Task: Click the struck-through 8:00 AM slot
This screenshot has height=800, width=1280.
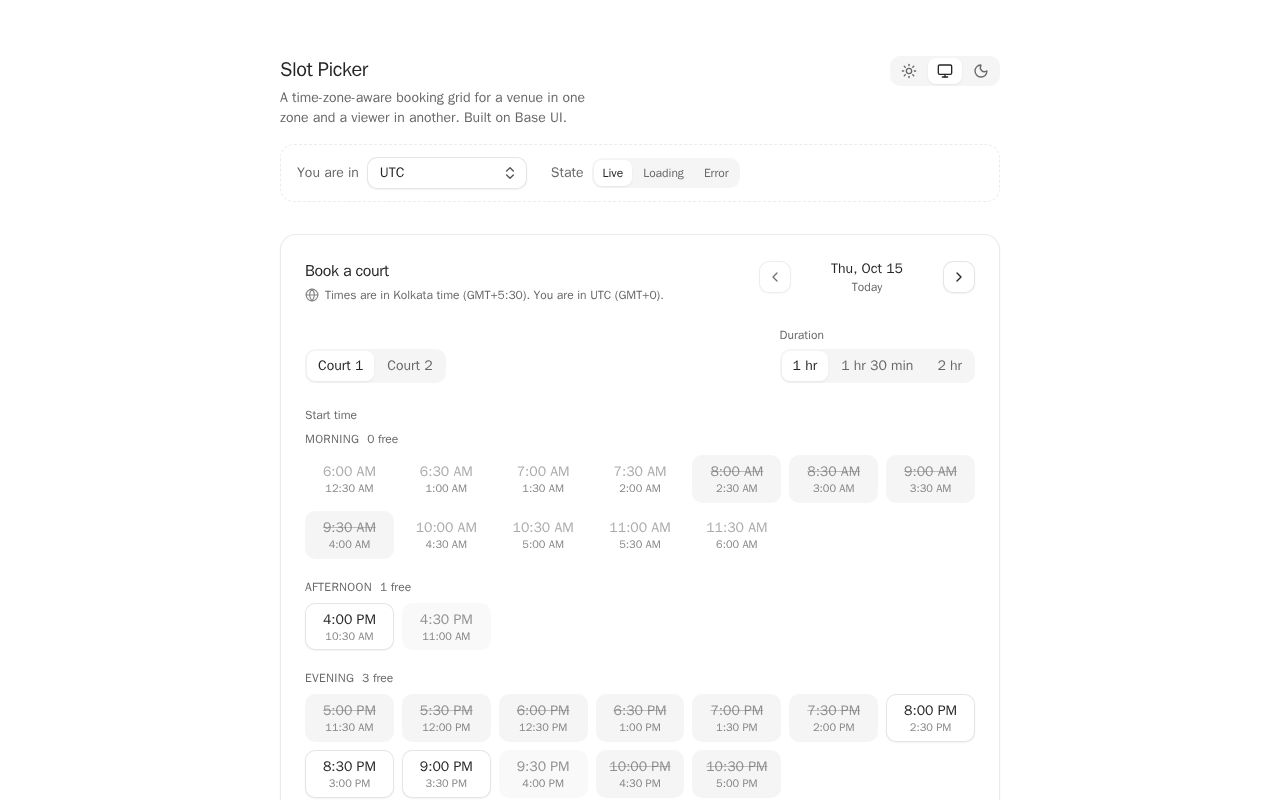Action: [737, 479]
